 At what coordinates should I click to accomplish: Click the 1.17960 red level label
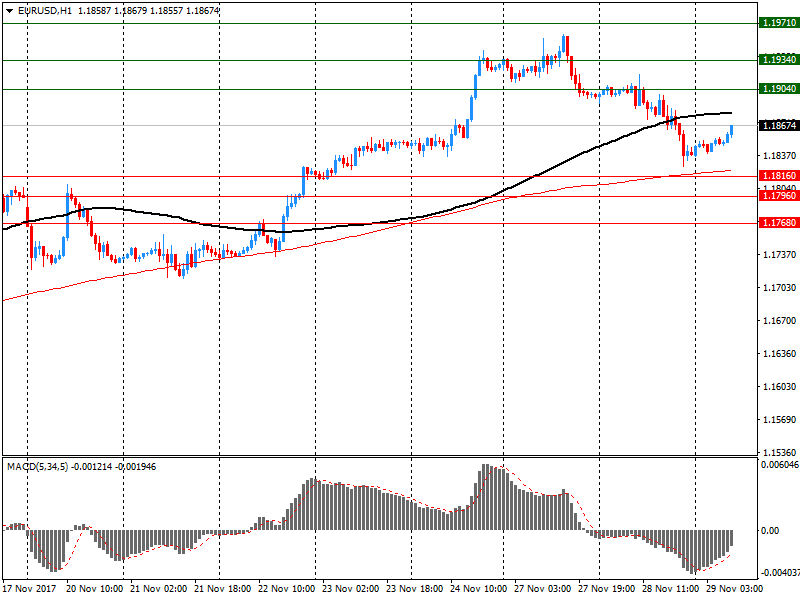[779, 196]
